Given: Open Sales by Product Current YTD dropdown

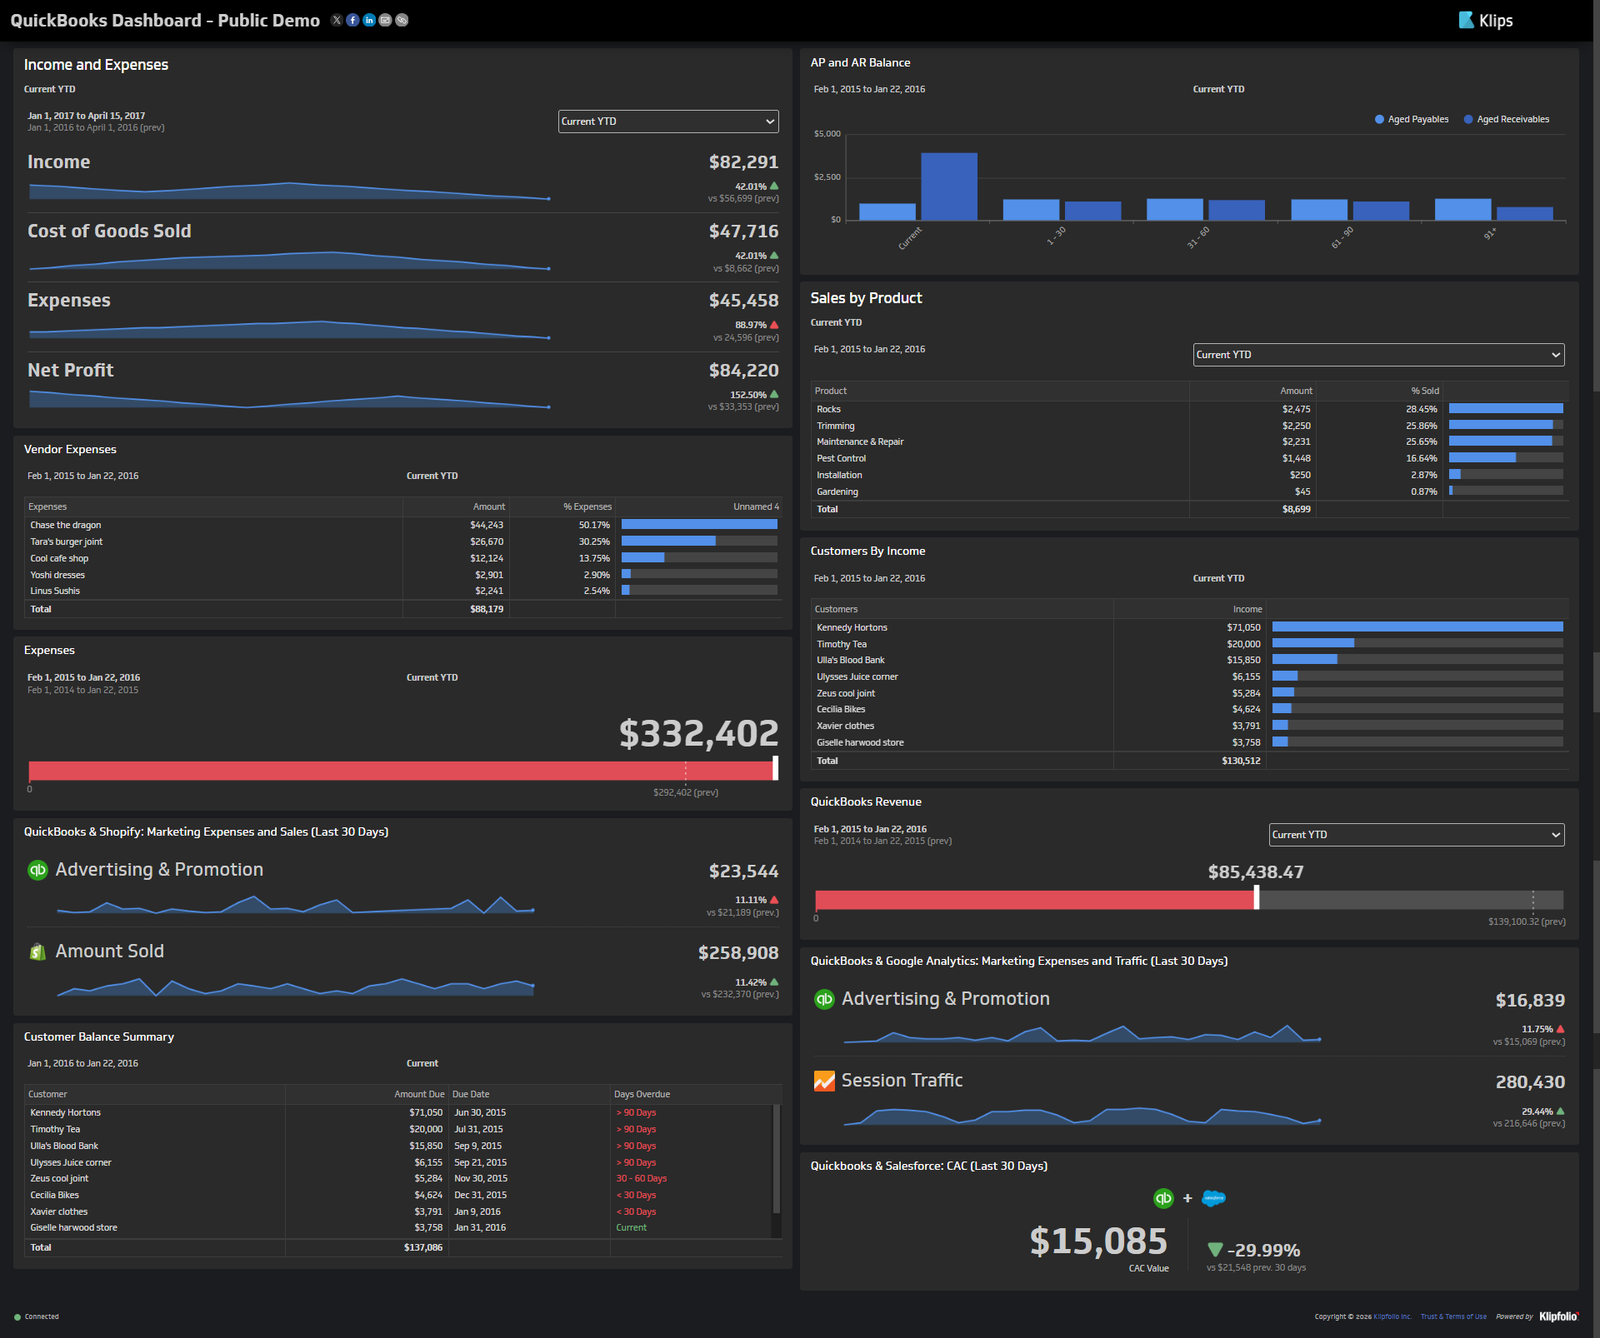Looking at the screenshot, I should (x=1378, y=355).
